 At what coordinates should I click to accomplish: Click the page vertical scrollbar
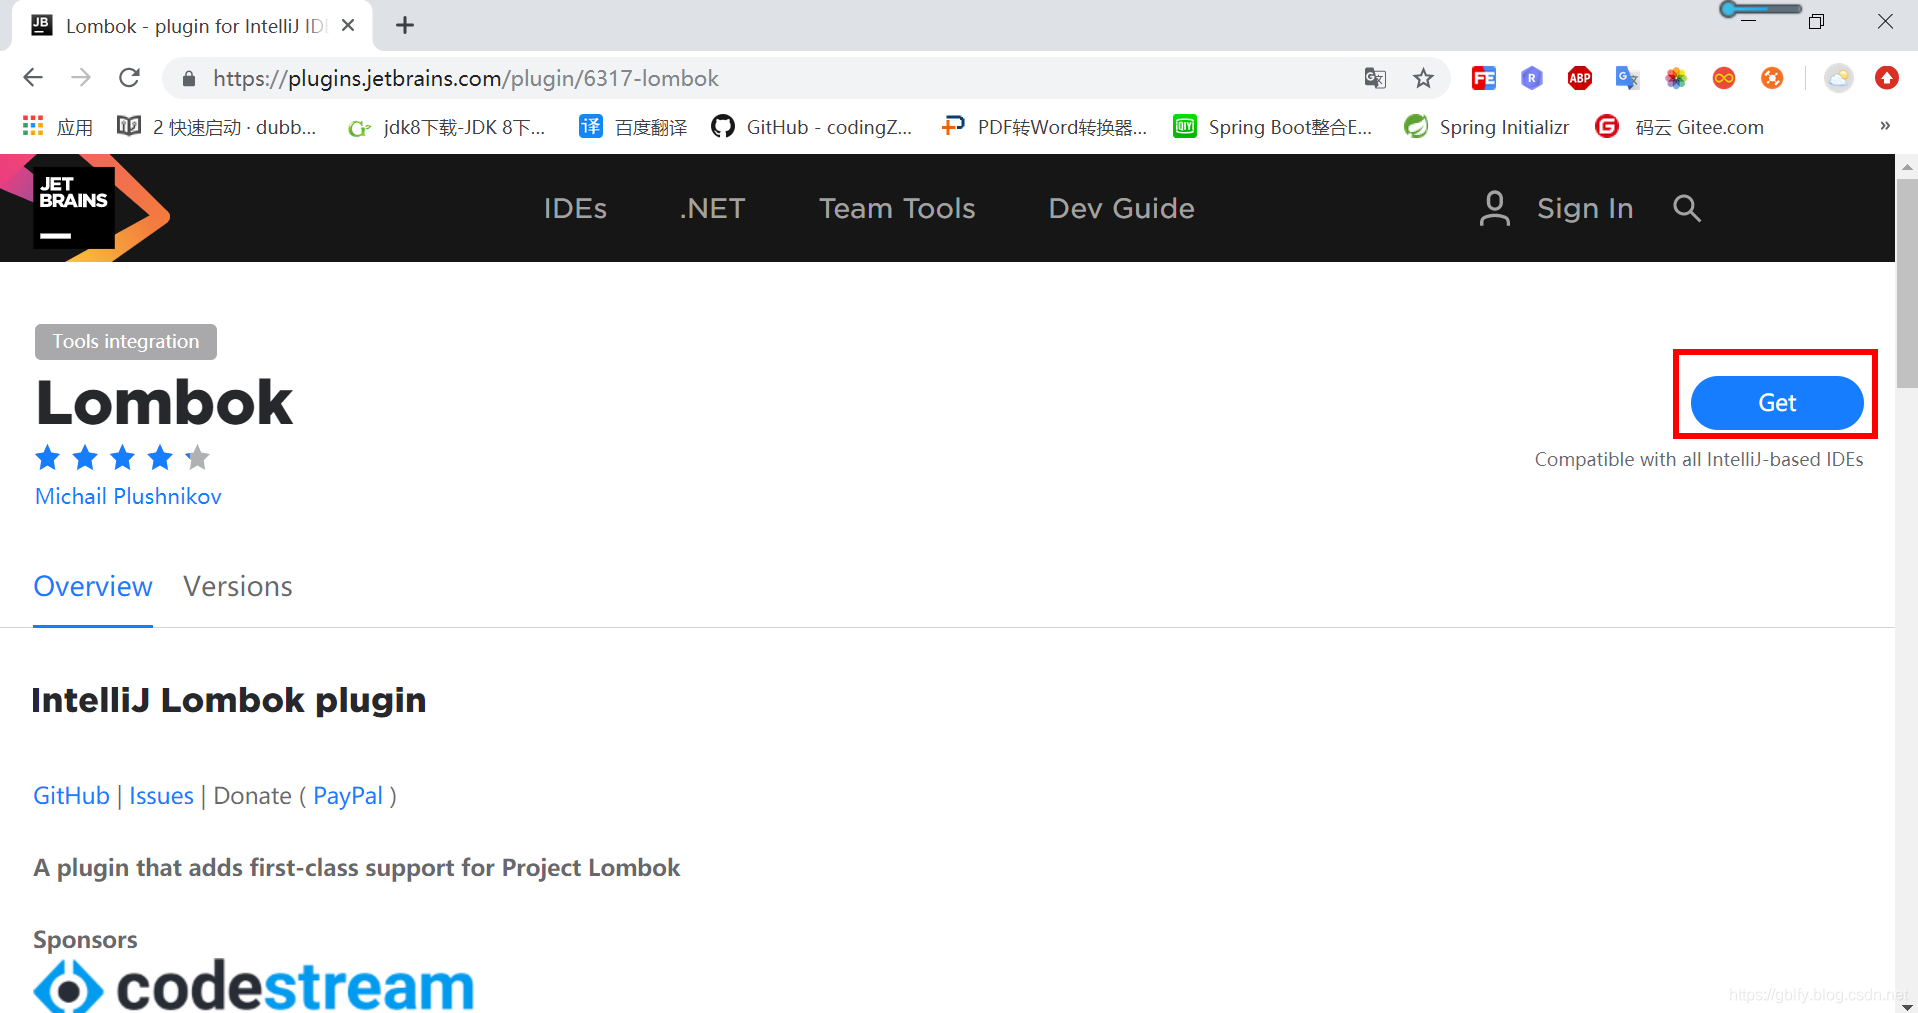(1907, 283)
